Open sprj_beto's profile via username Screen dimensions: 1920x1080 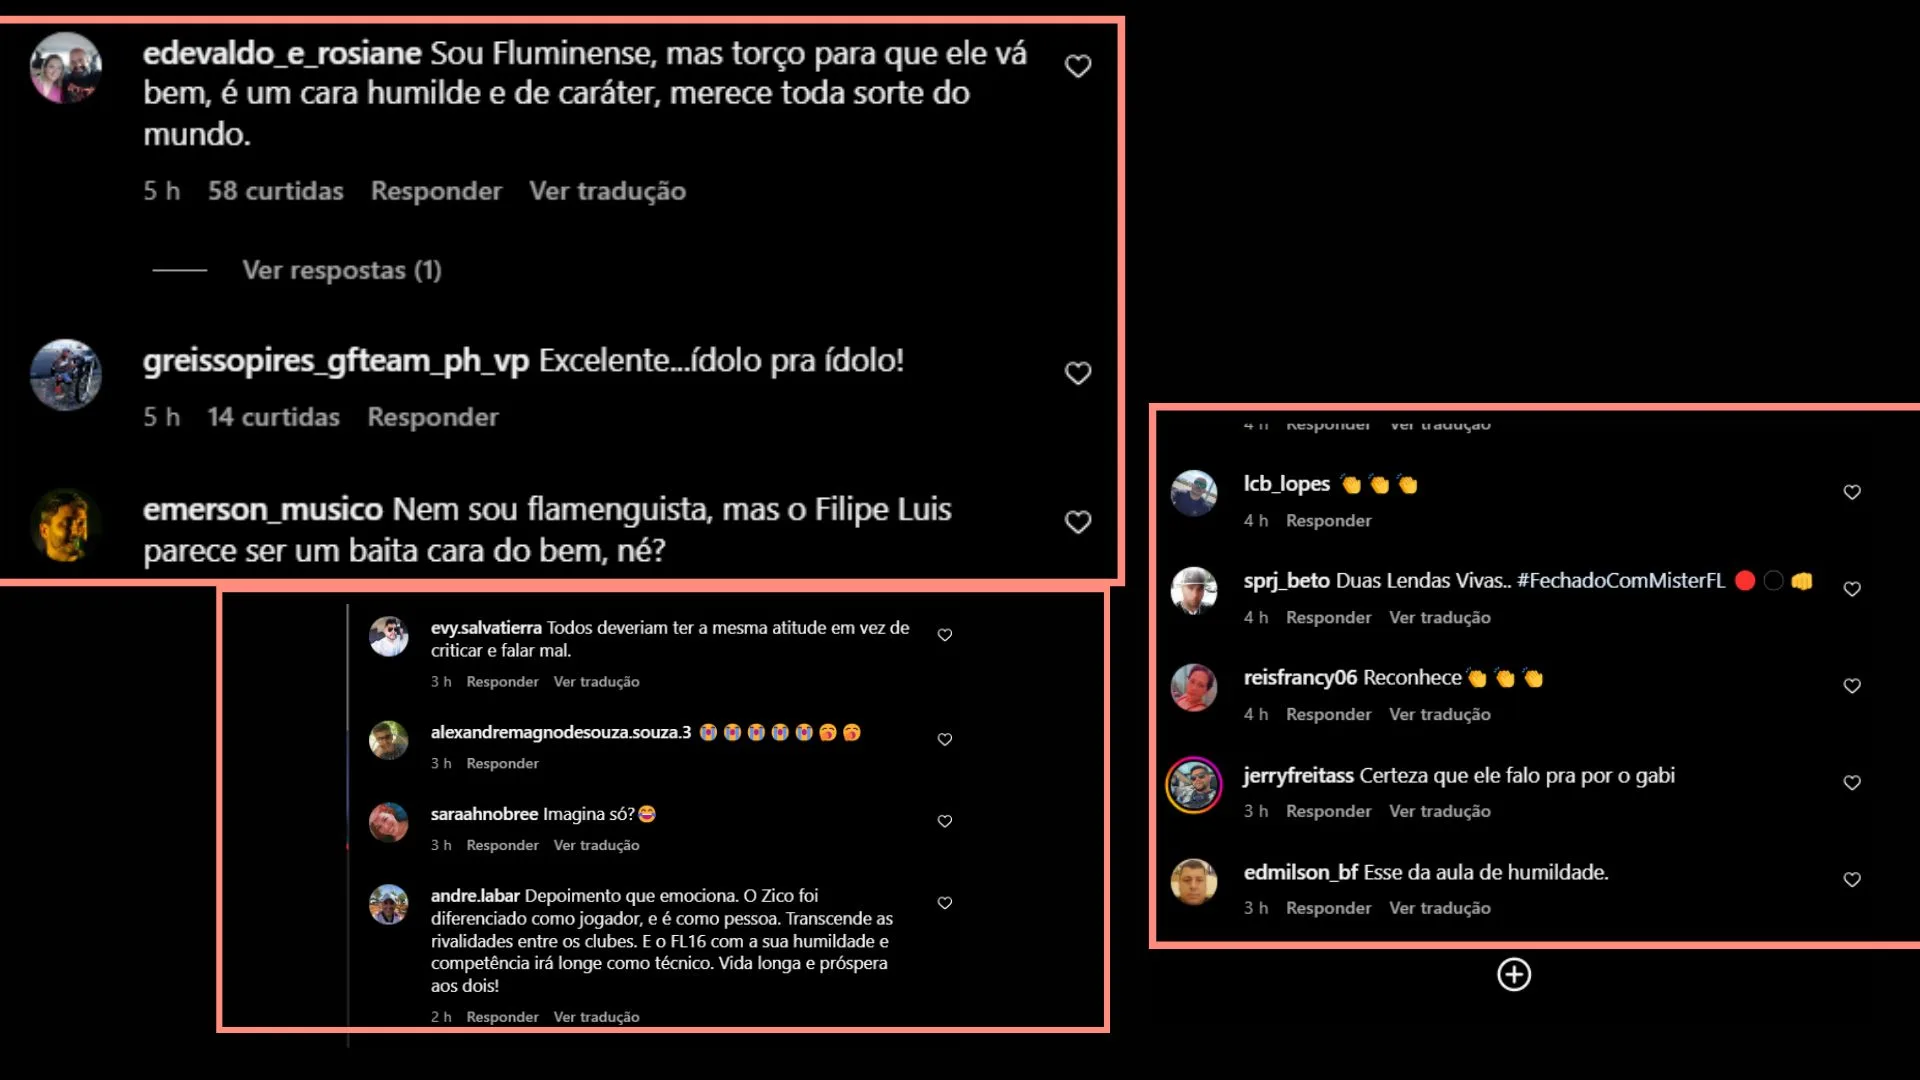click(x=1286, y=581)
